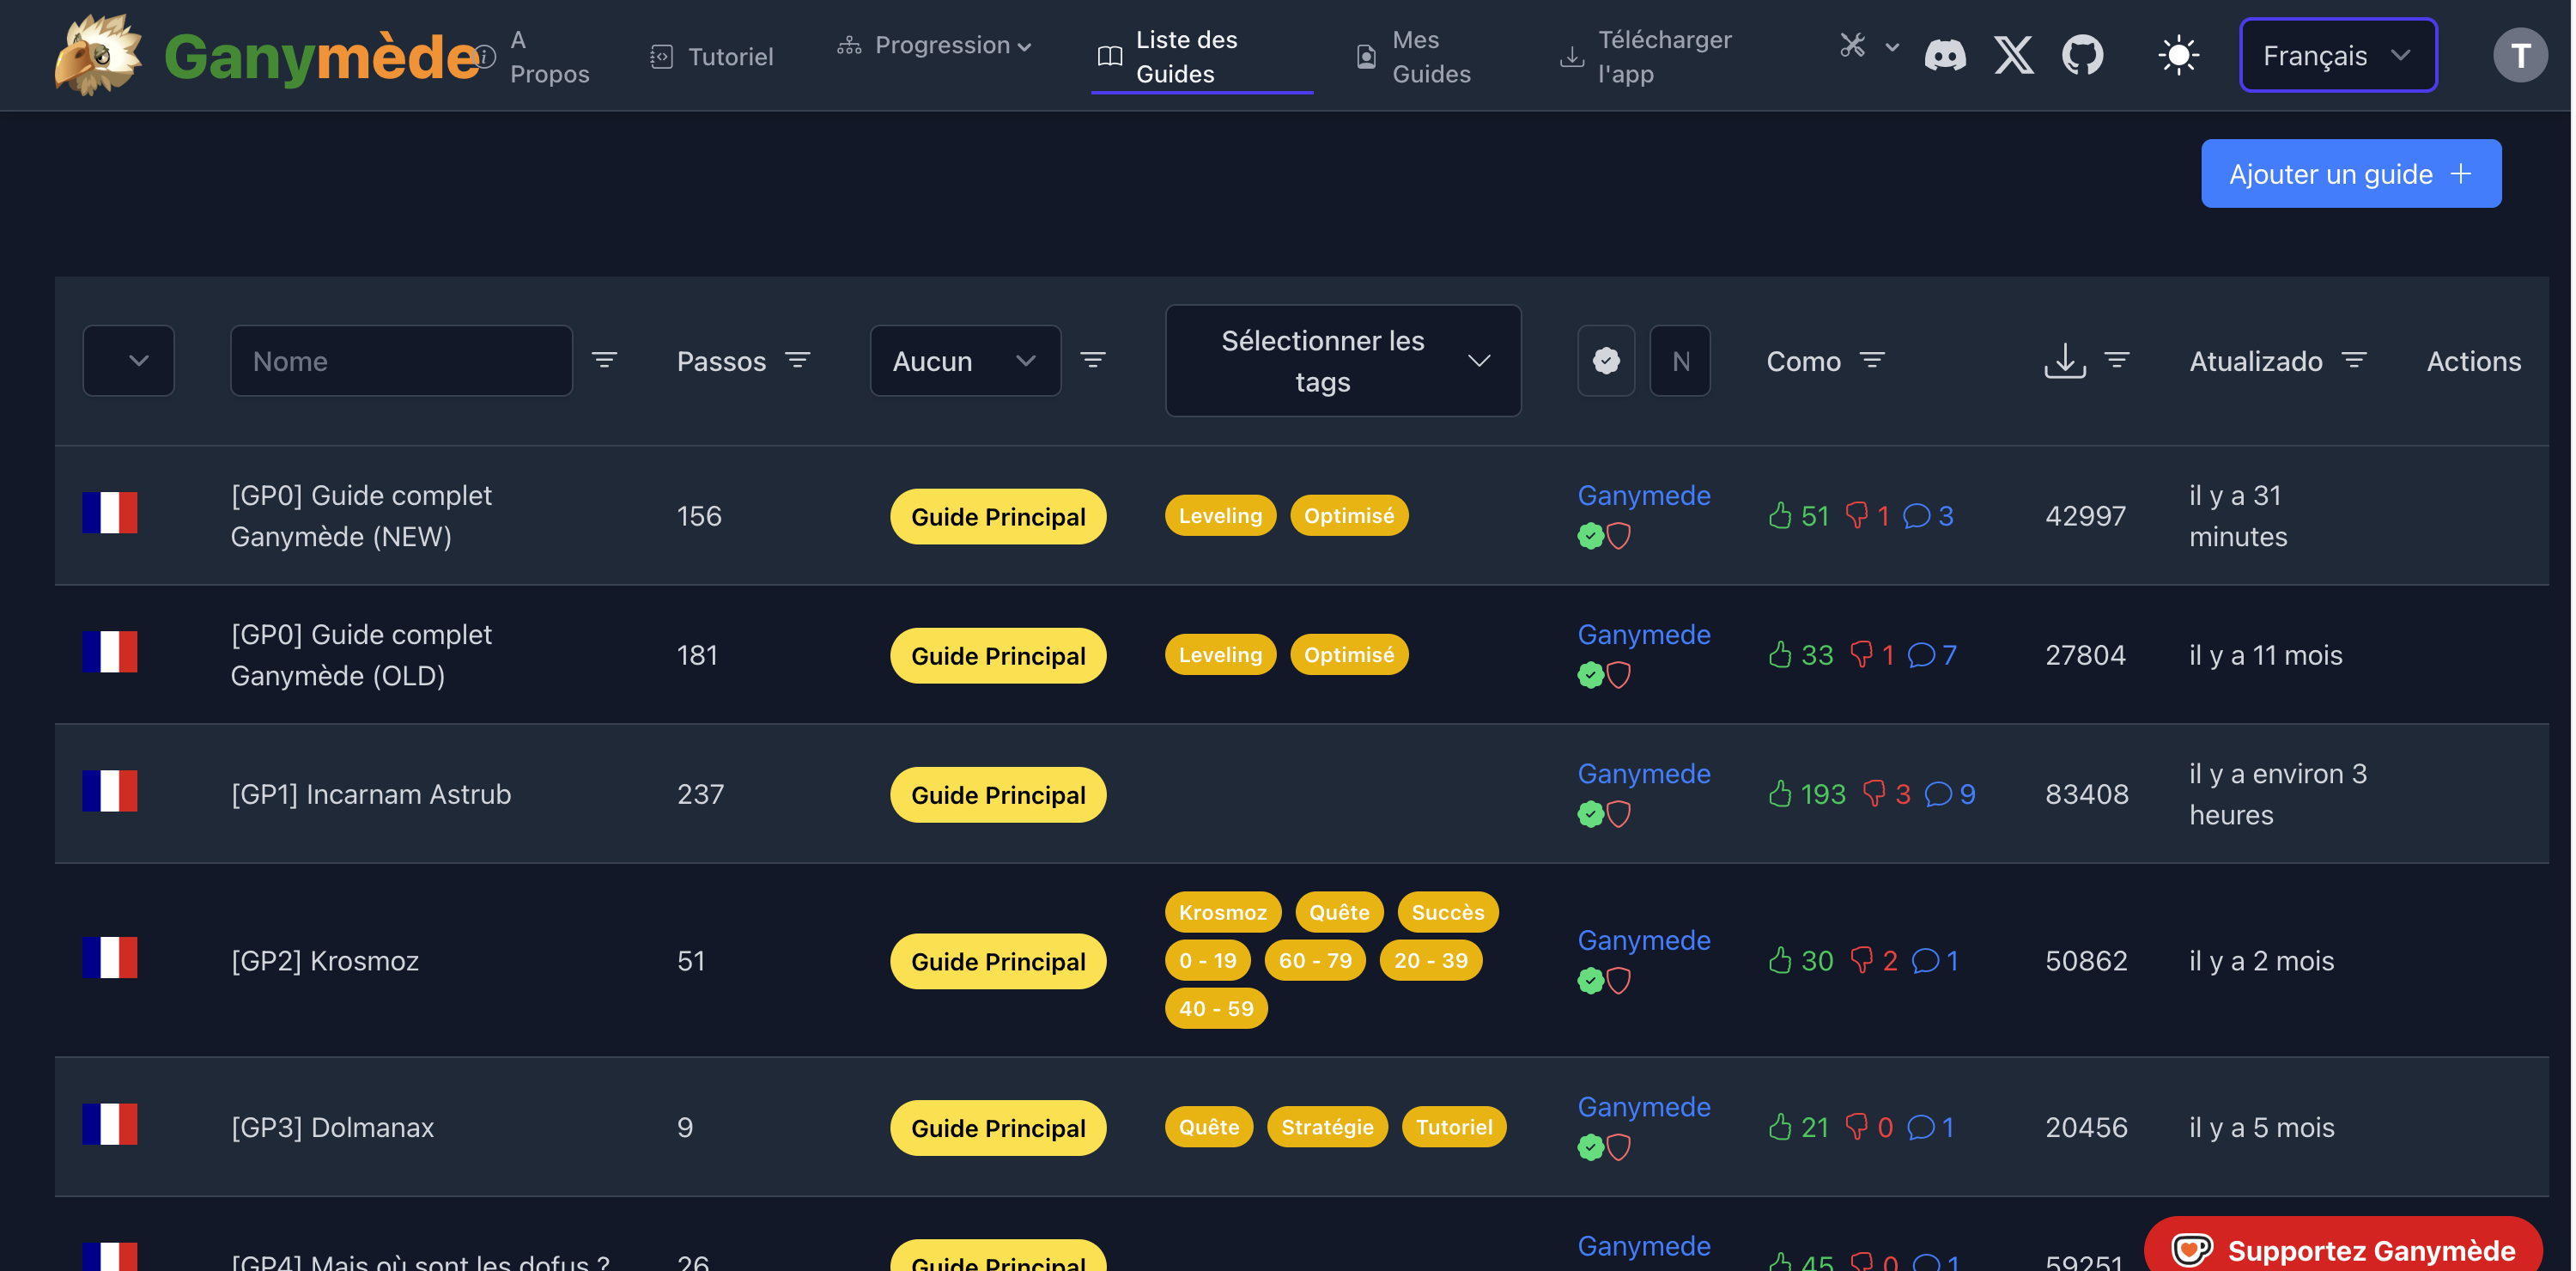This screenshot has height=1271, width=2576.
Task: Open the GitHub icon
Action: point(2083,55)
